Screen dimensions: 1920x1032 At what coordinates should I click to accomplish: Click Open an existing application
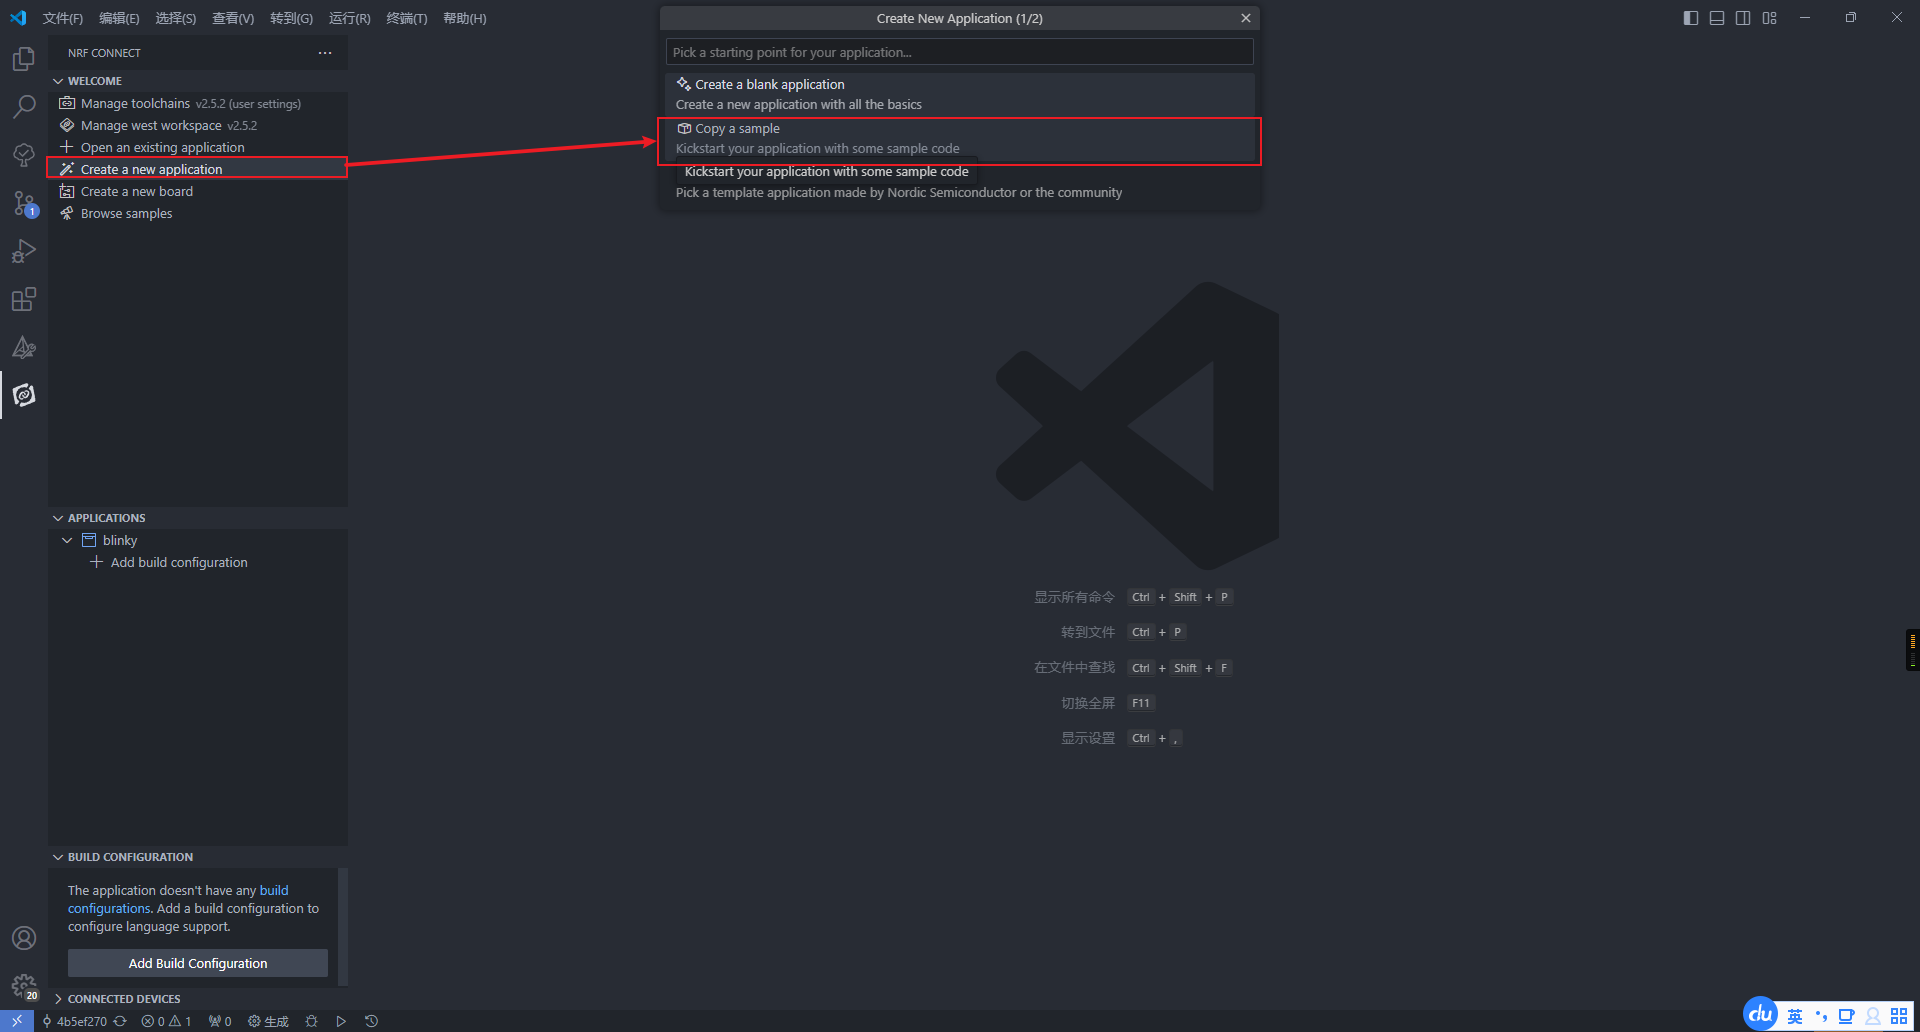[198, 147]
